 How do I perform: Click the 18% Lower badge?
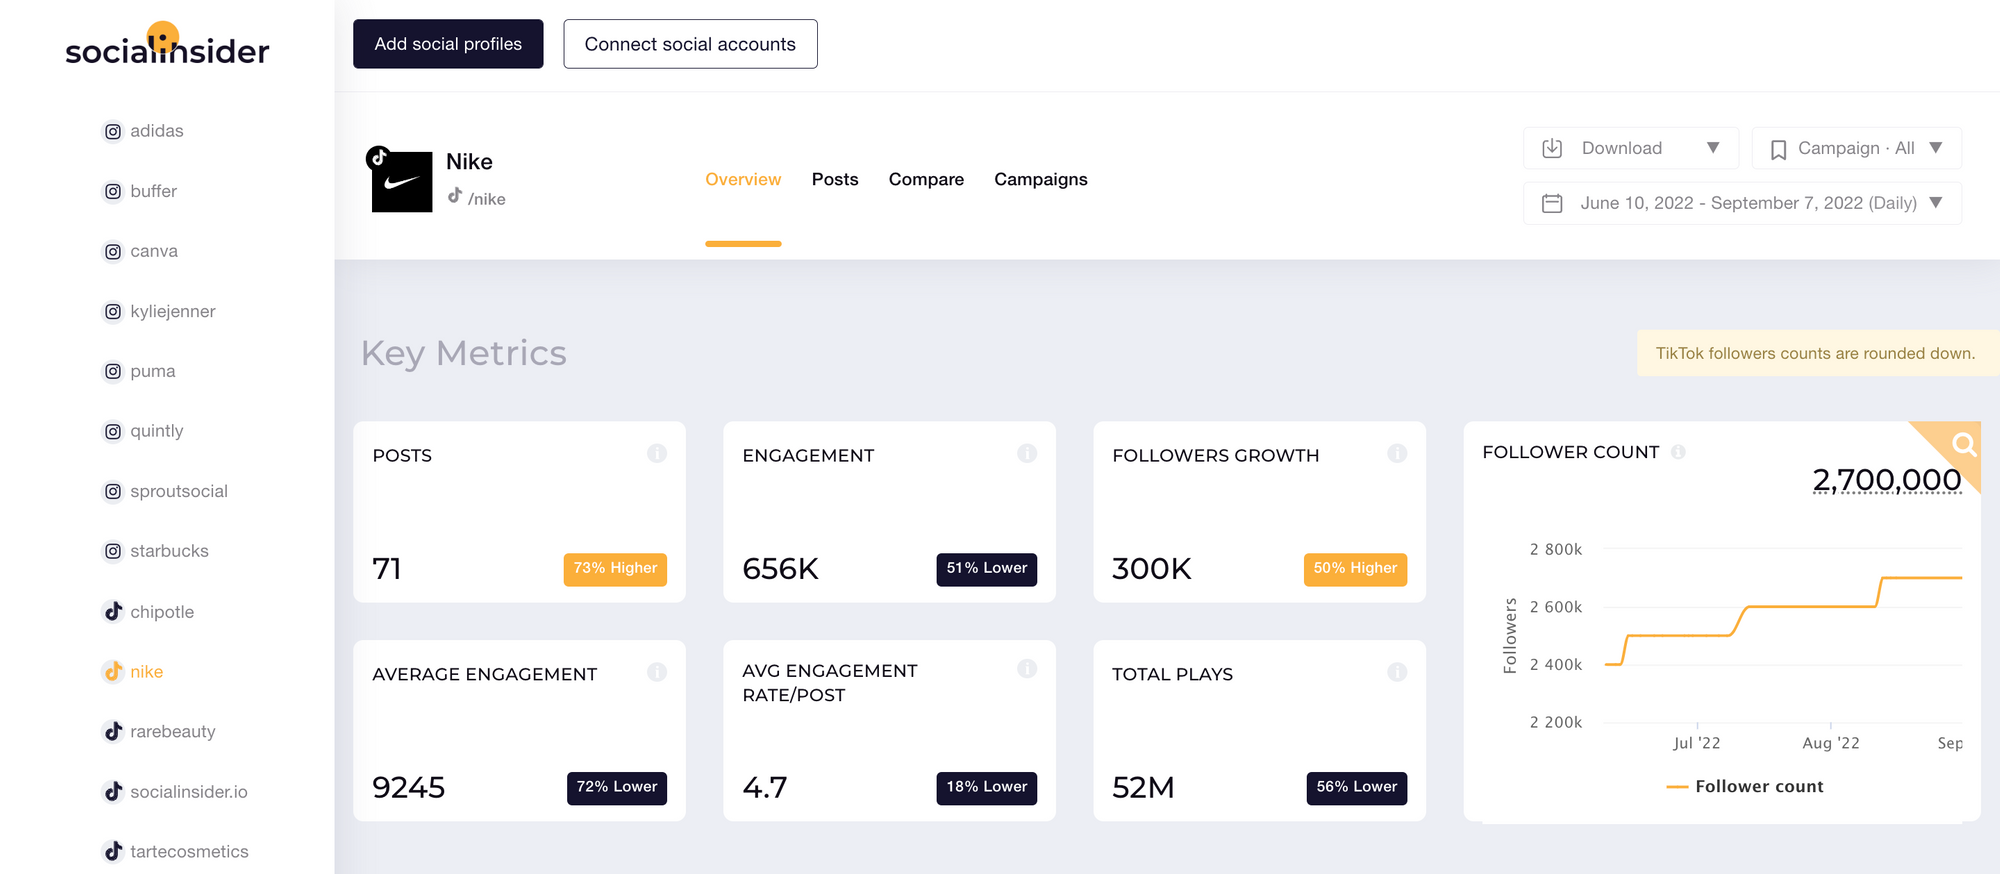pos(986,787)
